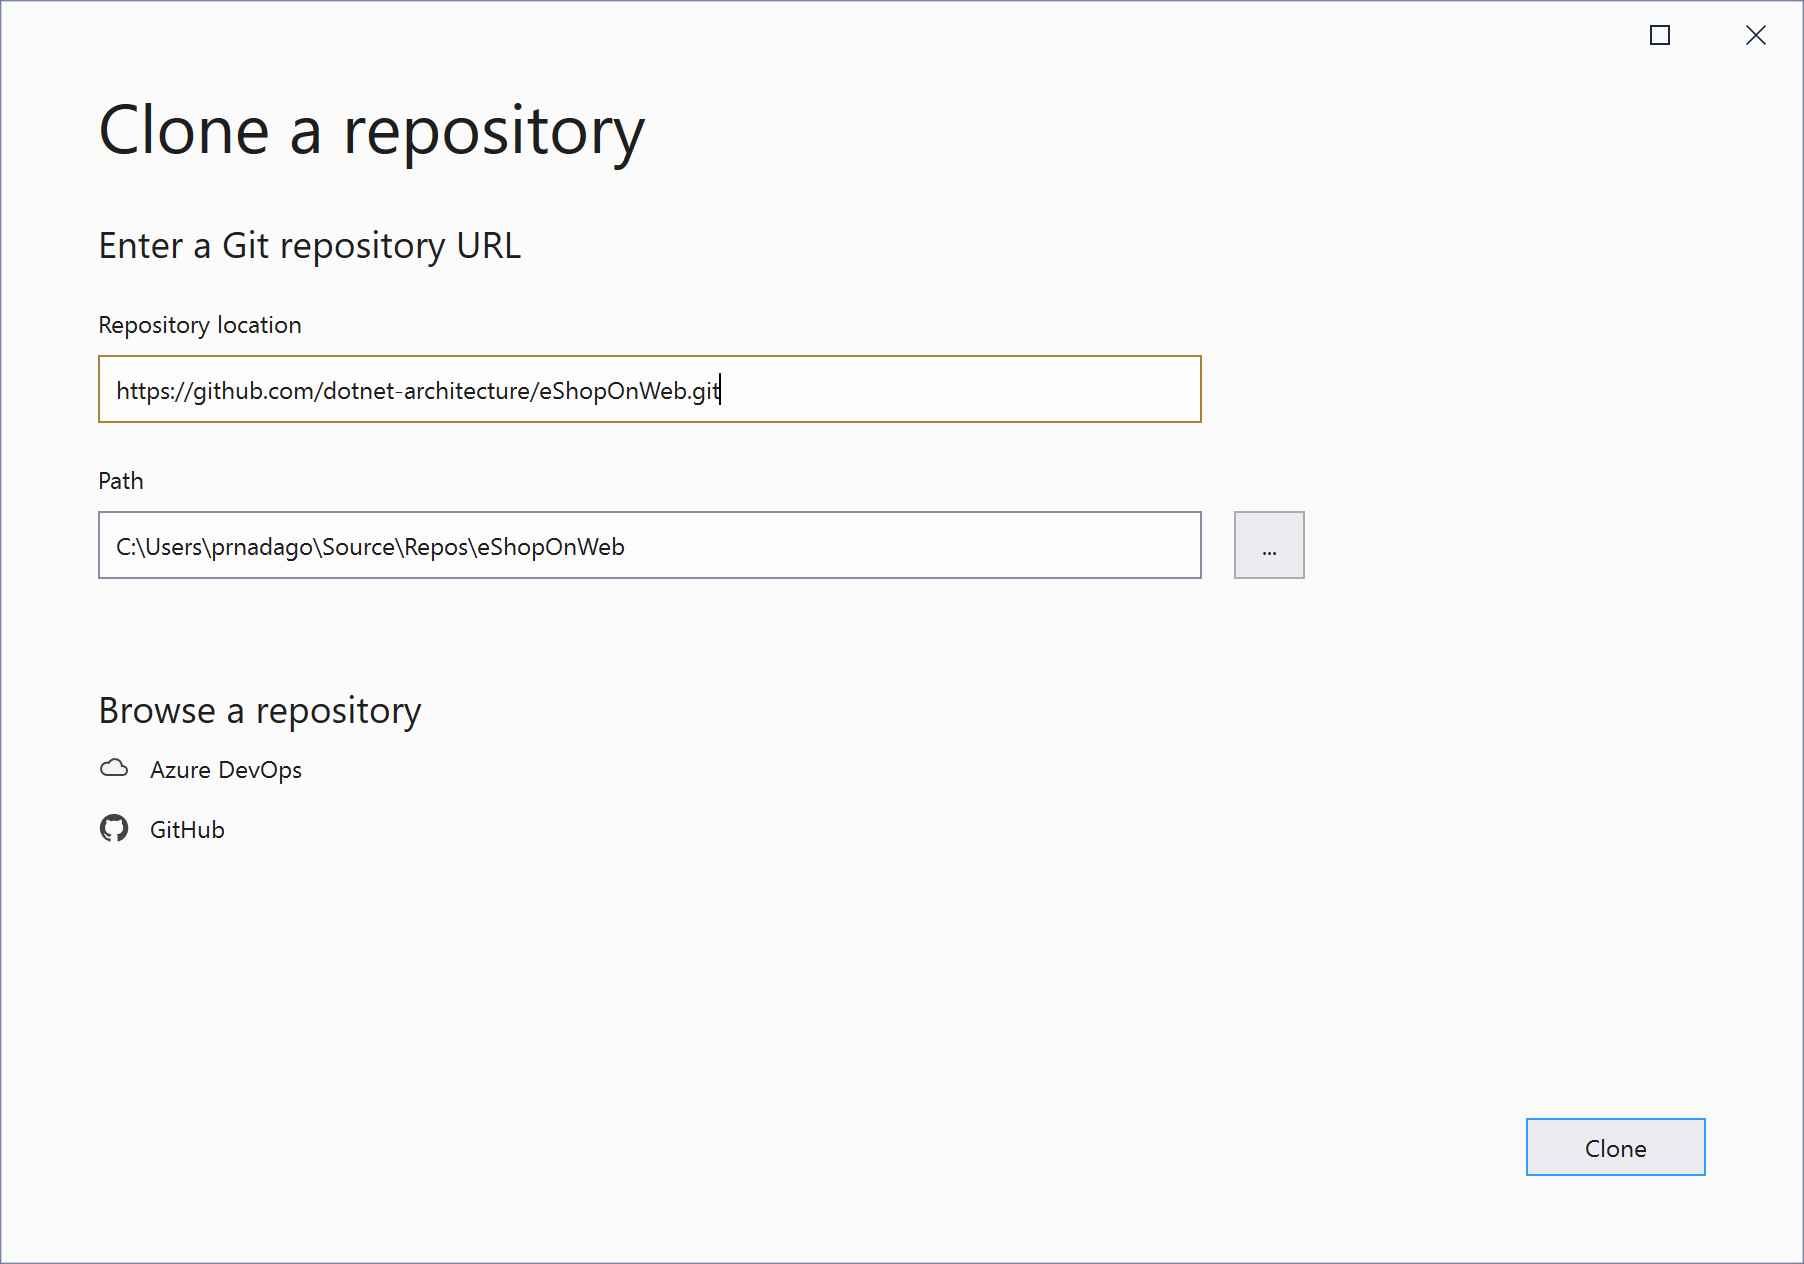1804x1264 pixels.
Task: Click the Clone button to start cloning
Action: click(x=1614, y=1147)
